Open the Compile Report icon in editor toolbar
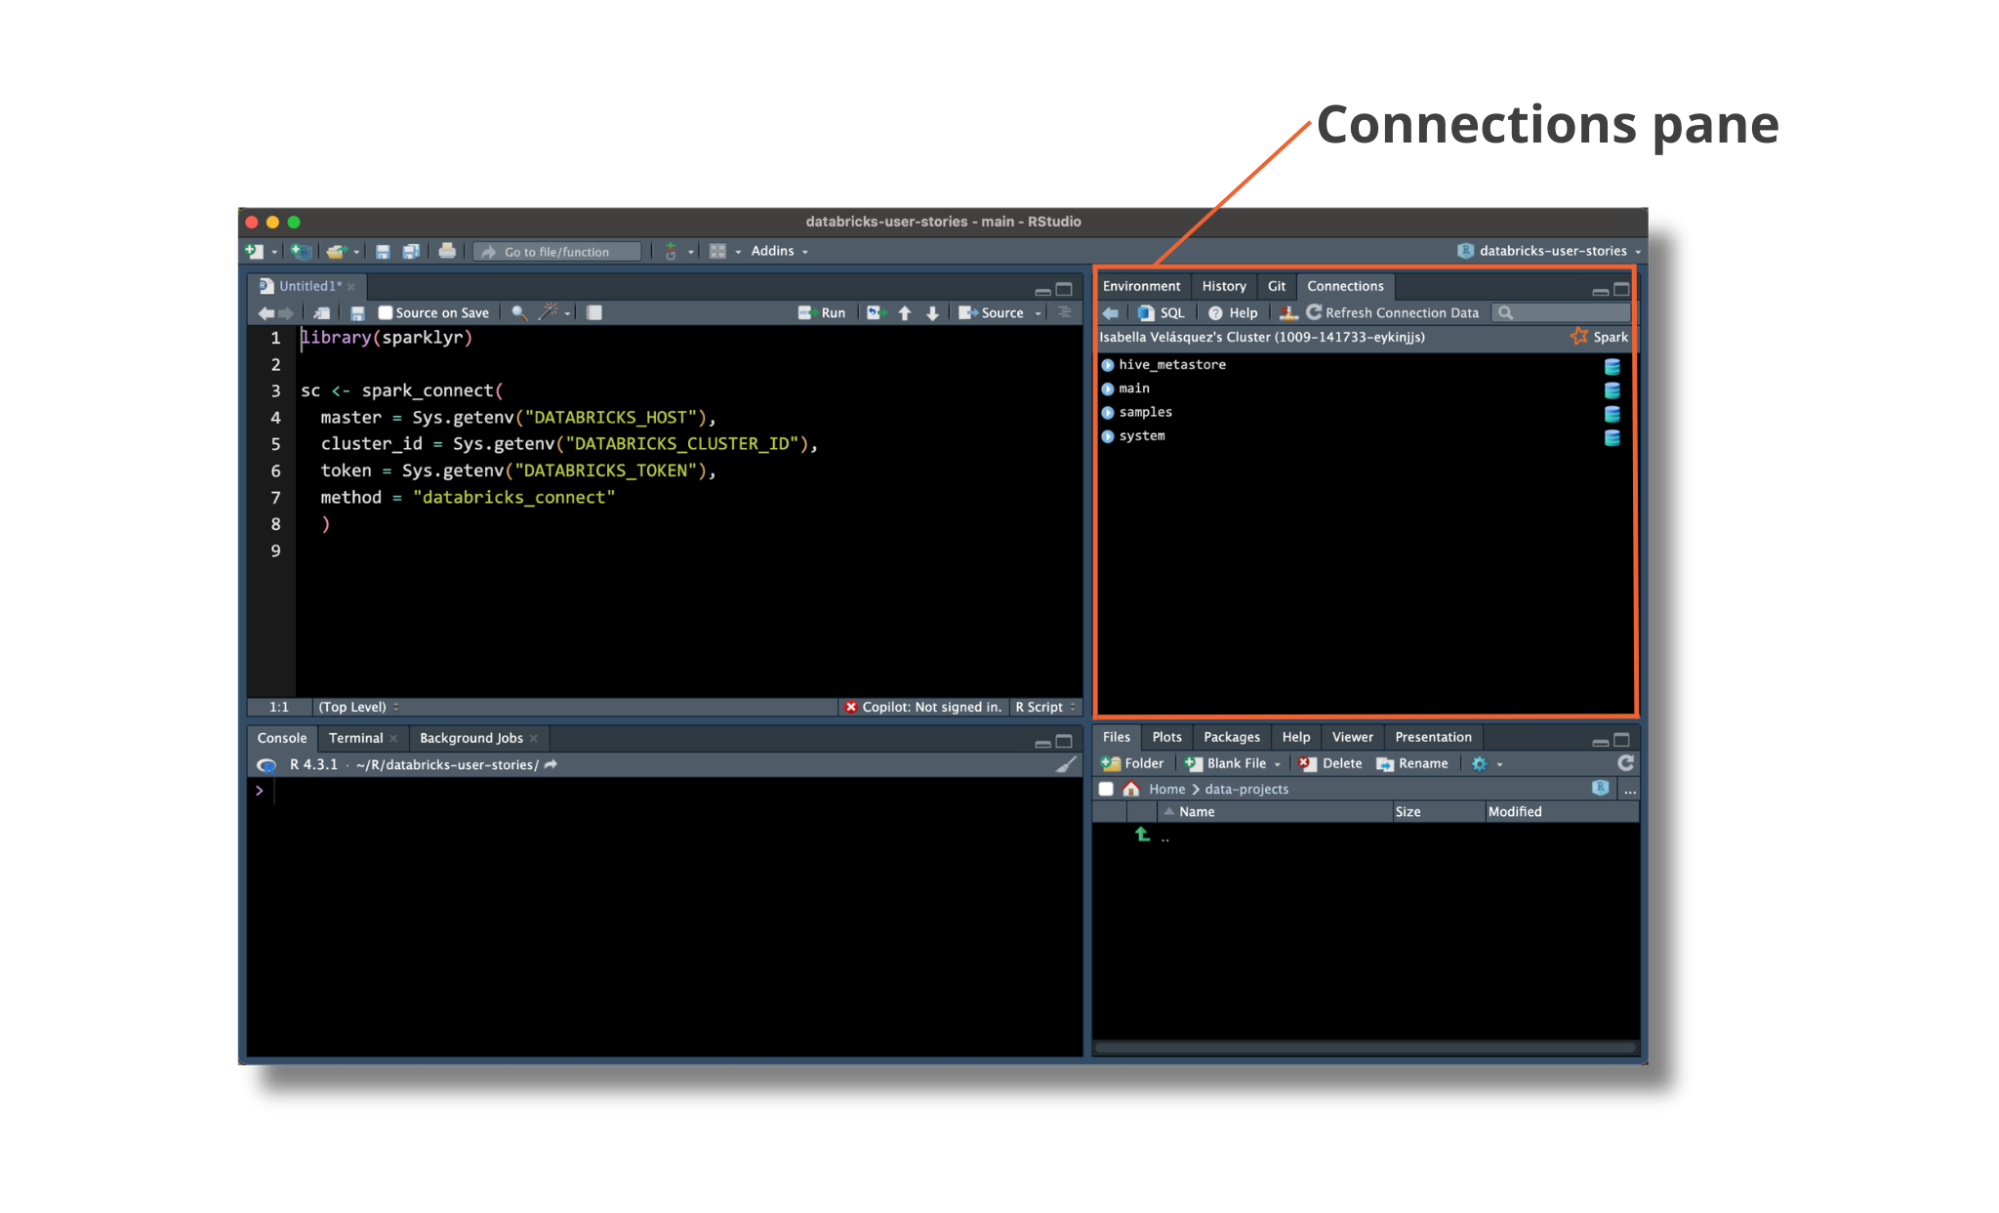 click(x=594, y=312)
